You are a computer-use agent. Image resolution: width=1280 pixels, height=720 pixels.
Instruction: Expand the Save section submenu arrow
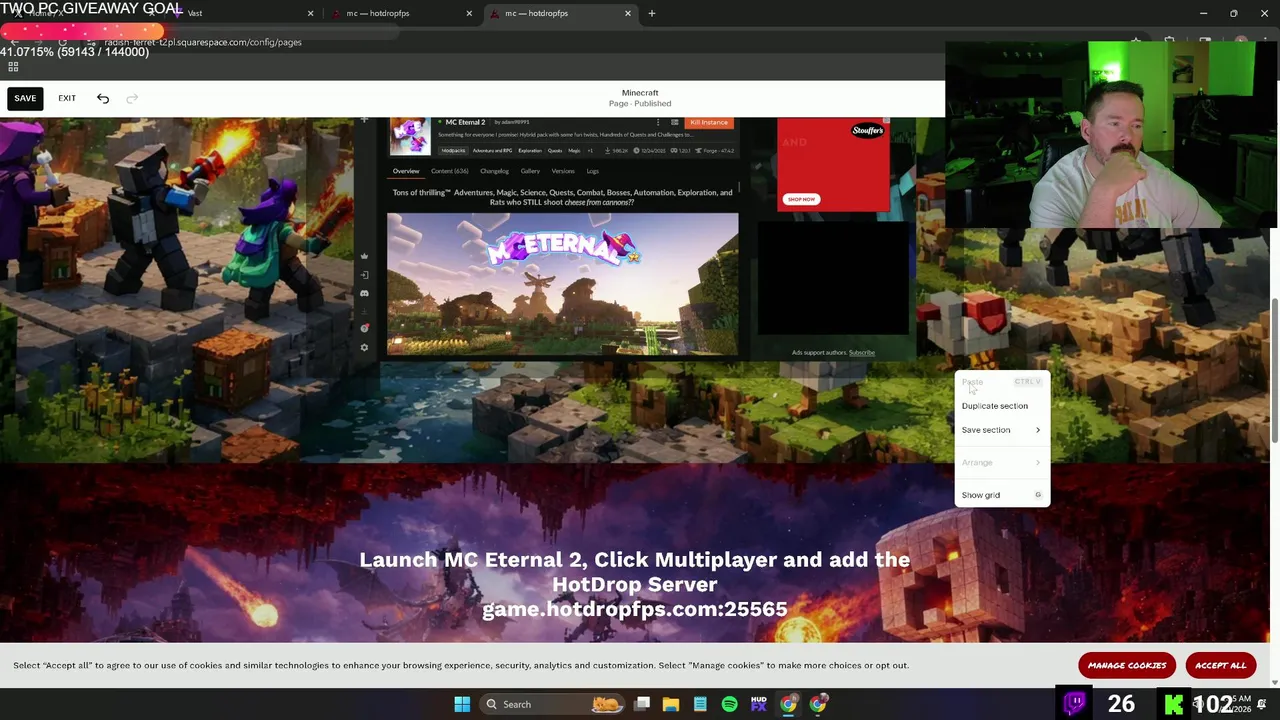(1037, 430)
